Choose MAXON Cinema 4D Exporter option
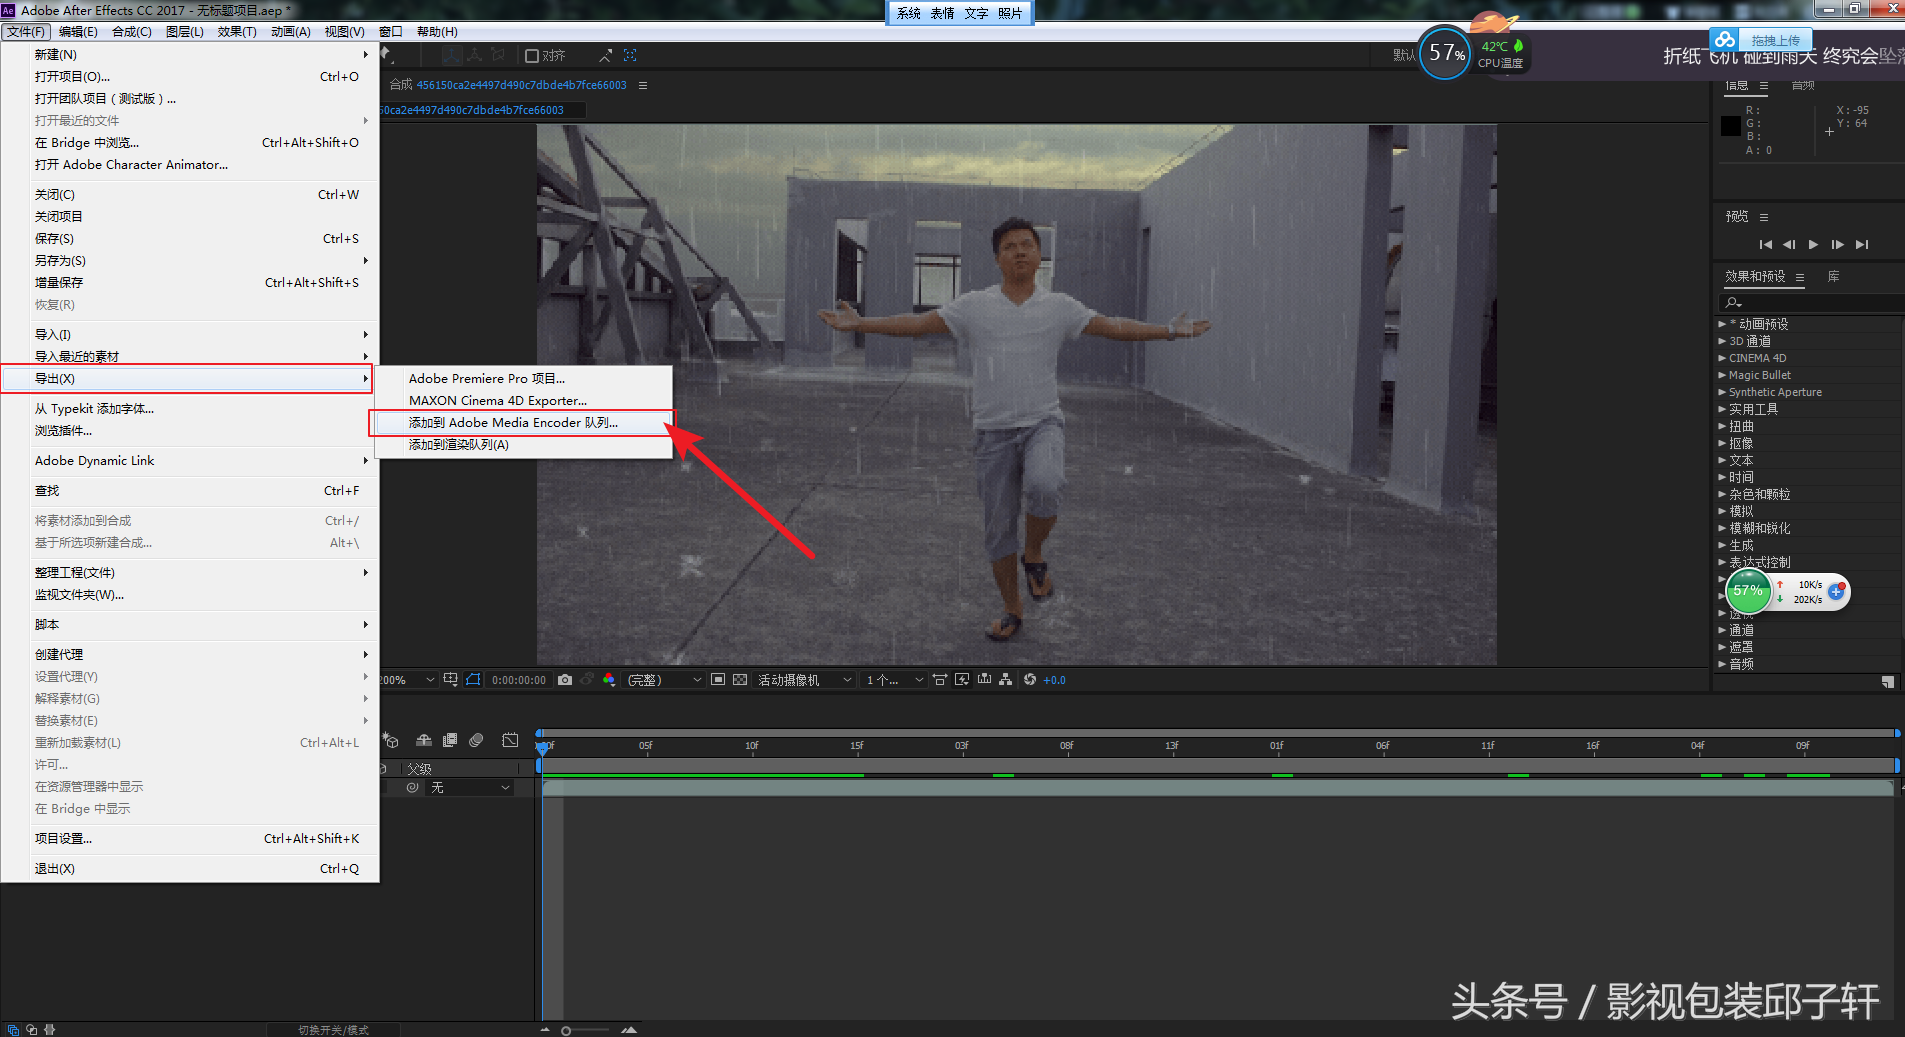Viewport: 1905px width, 1037px height. point(522,401)
